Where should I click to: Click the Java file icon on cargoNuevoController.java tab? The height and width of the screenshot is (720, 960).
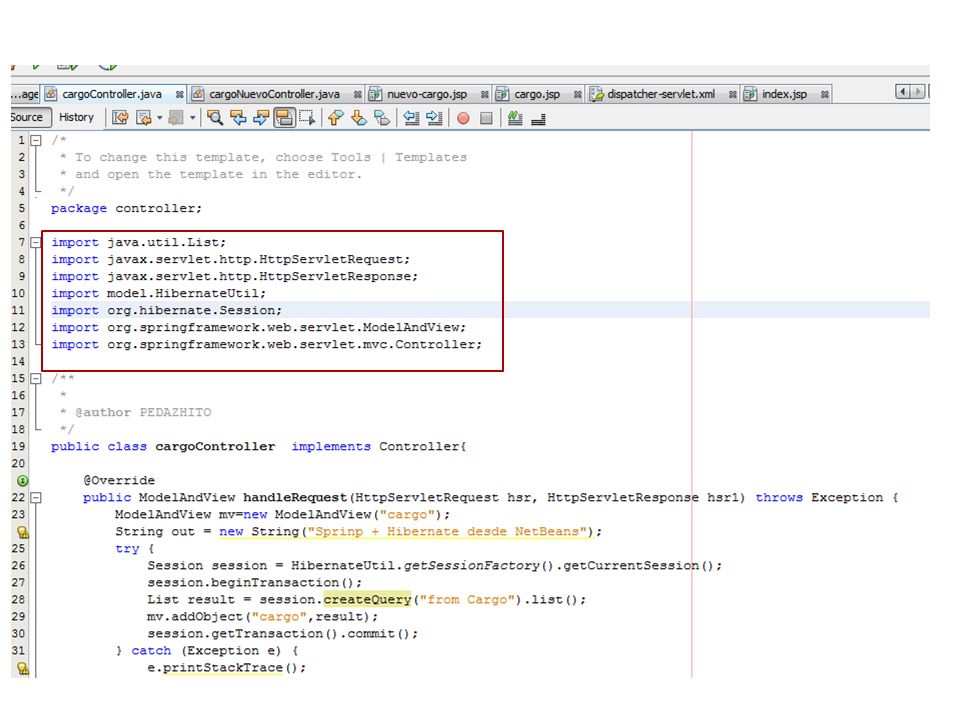pos(198,94)
